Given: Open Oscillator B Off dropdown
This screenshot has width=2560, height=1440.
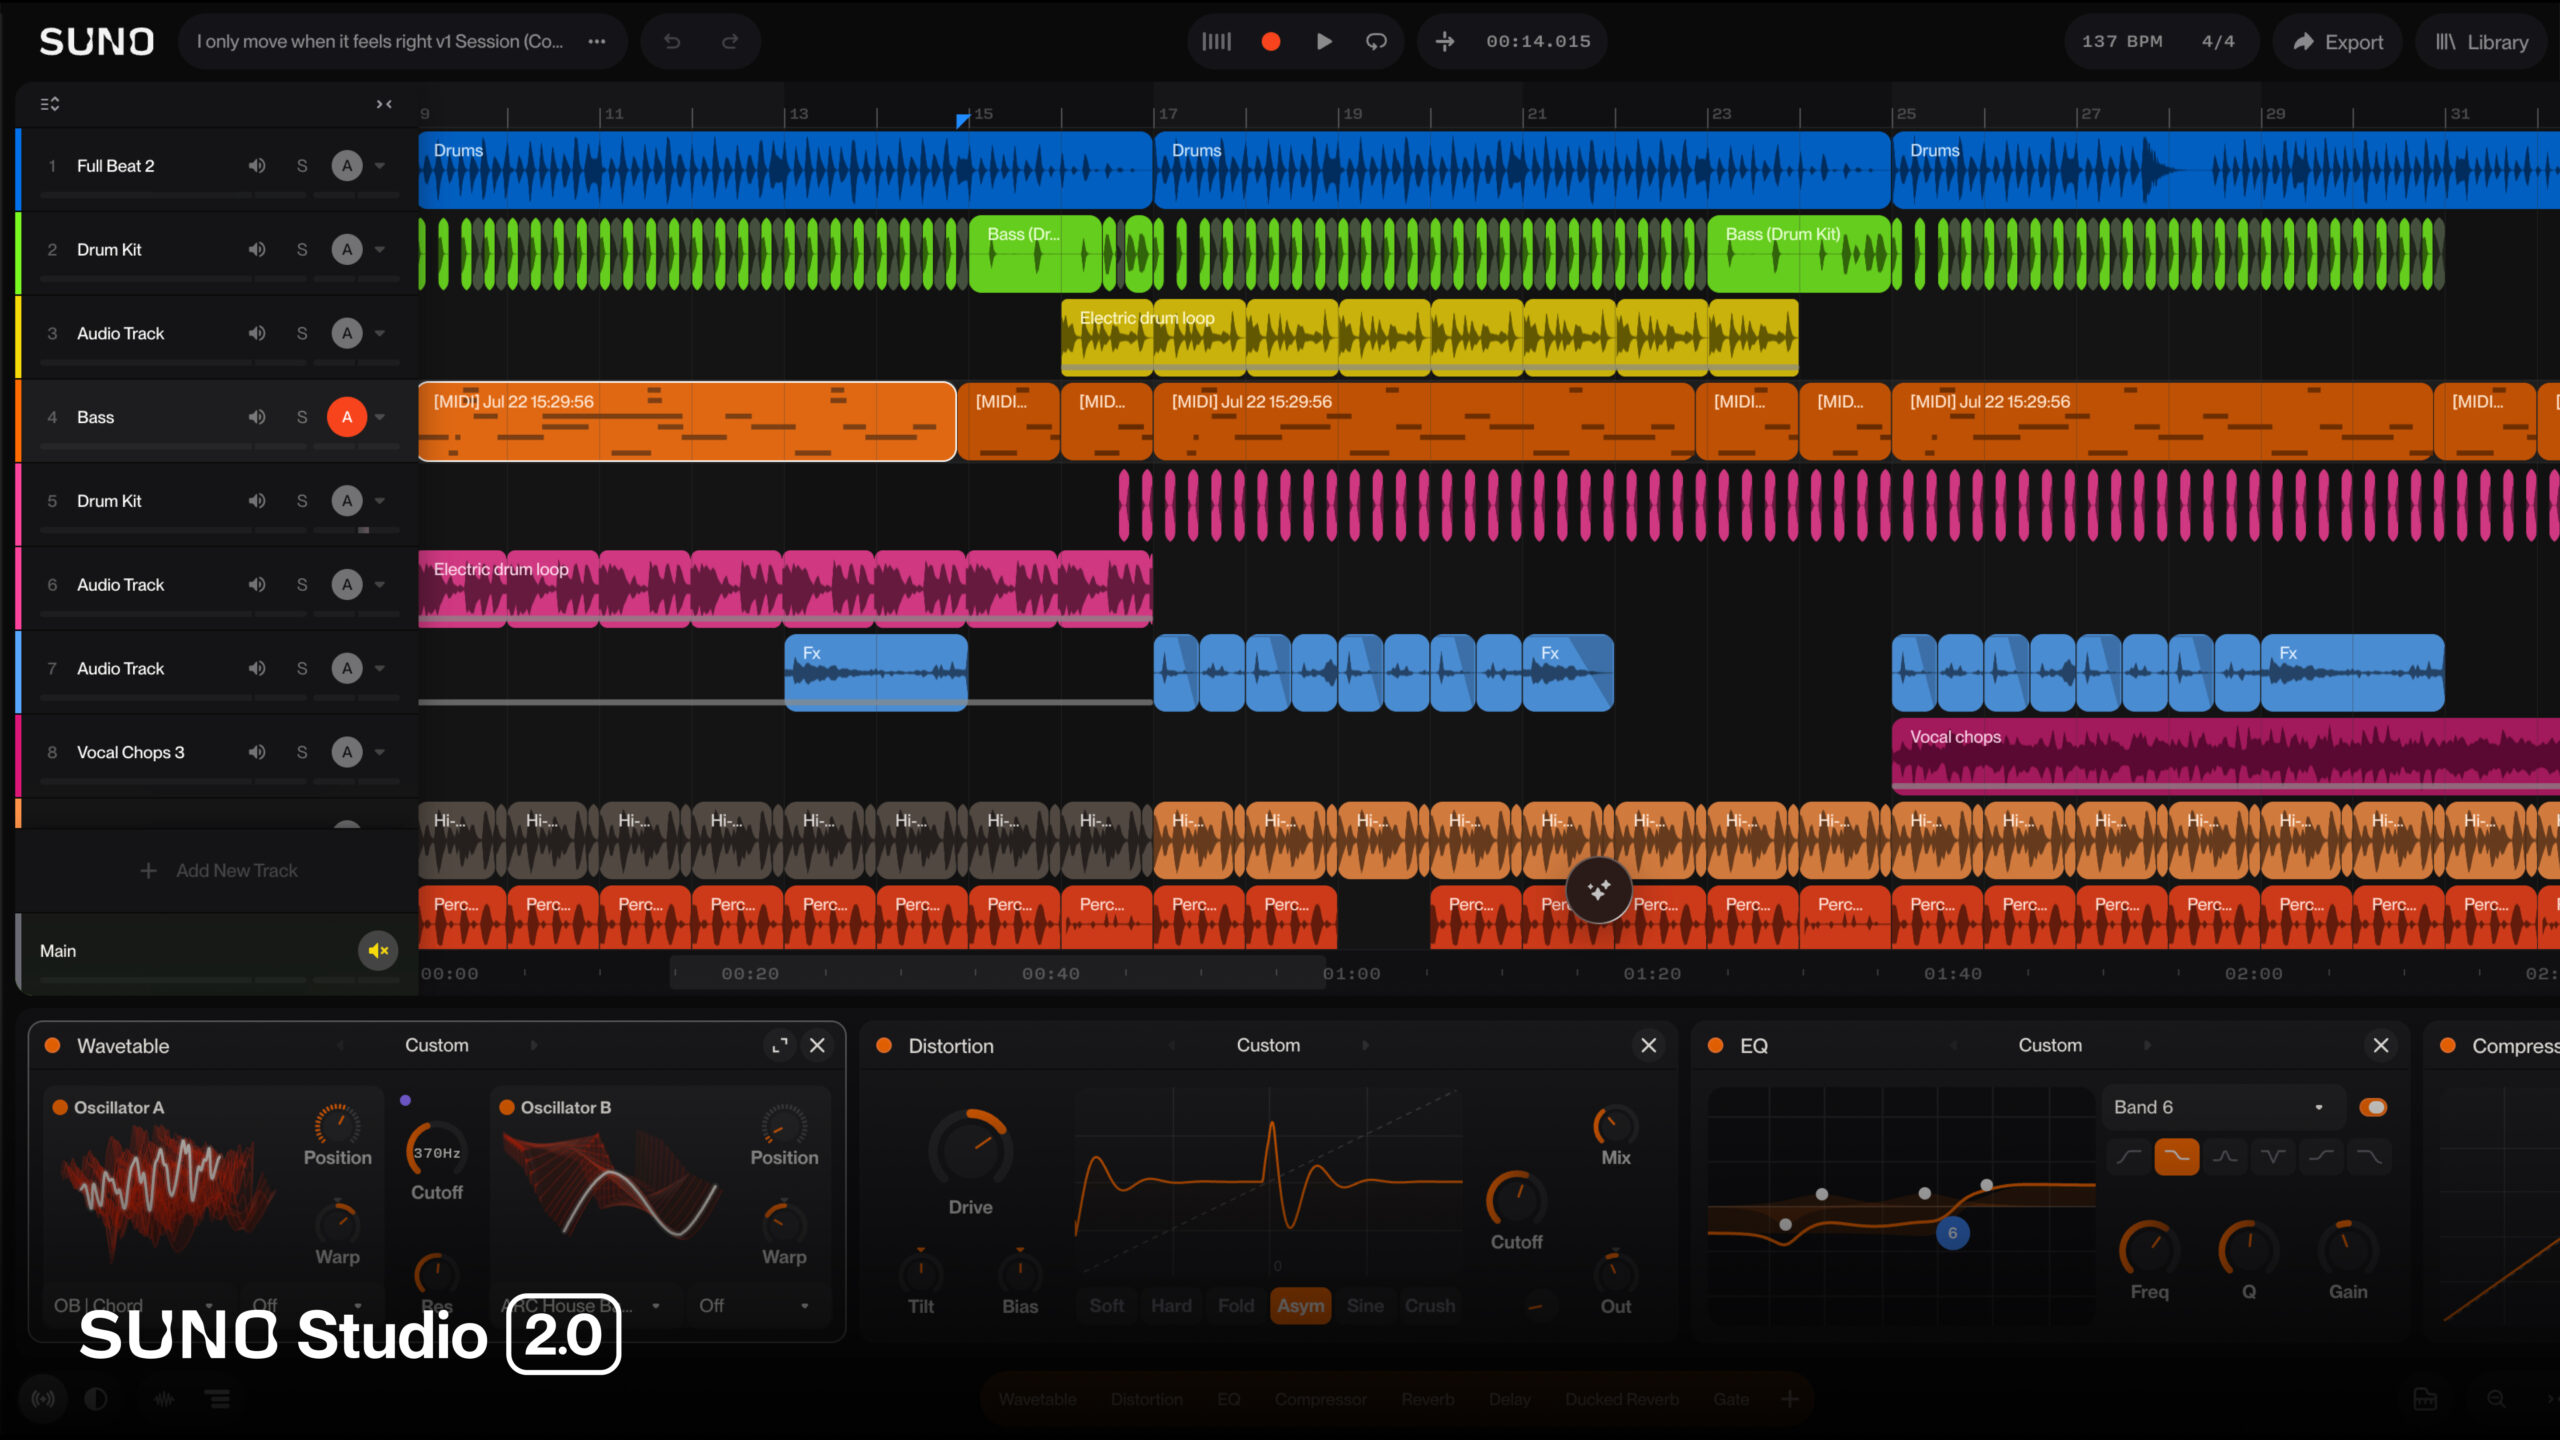Looking at the screenshot, I should point(755,1305).
